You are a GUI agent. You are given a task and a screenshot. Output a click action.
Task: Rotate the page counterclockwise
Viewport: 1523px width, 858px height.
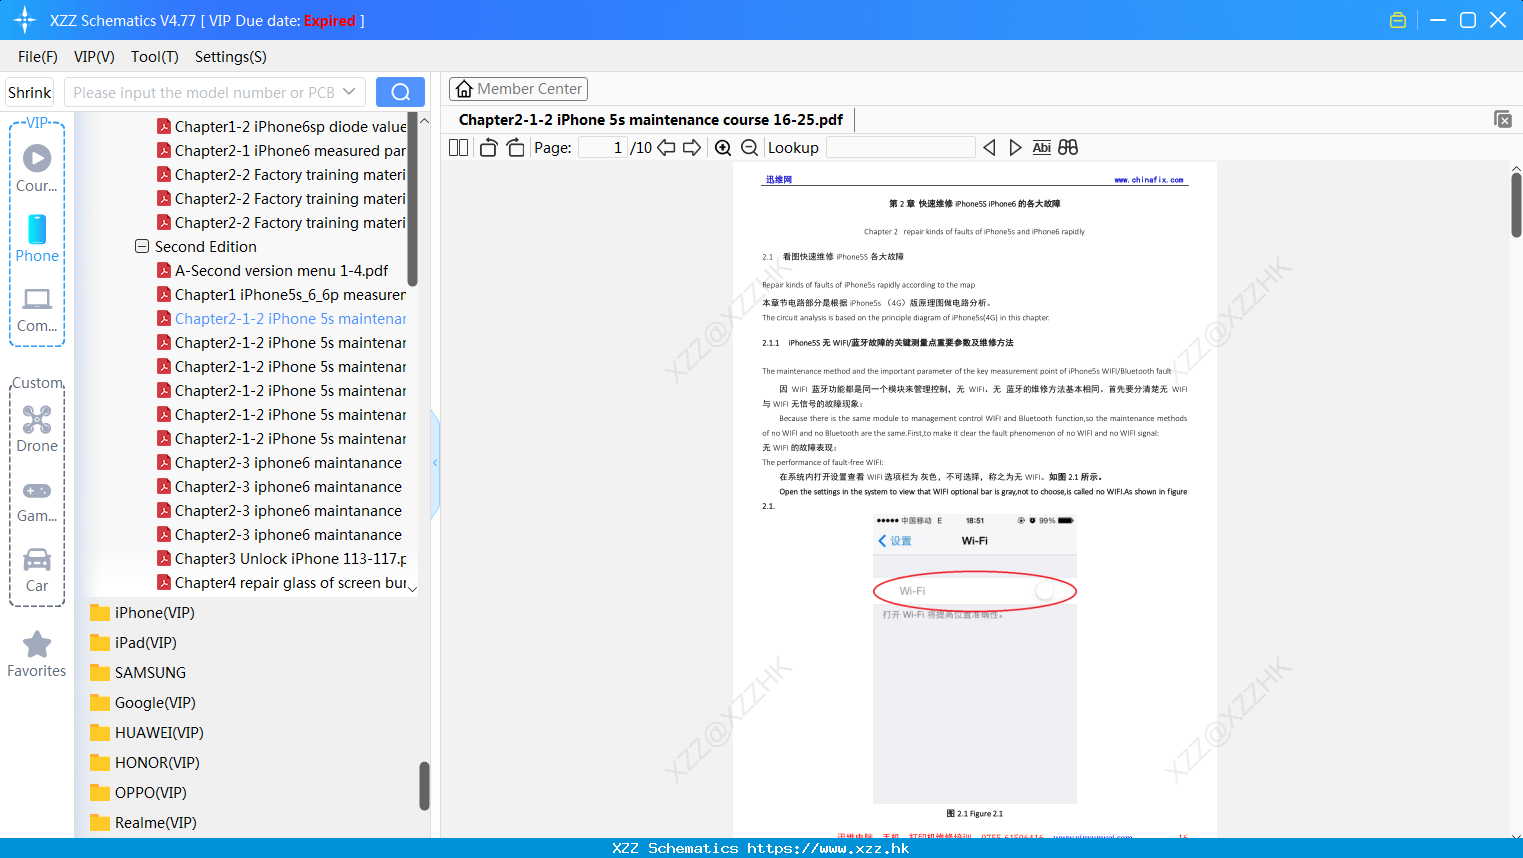pyautogui.click(x=488, y=147)
